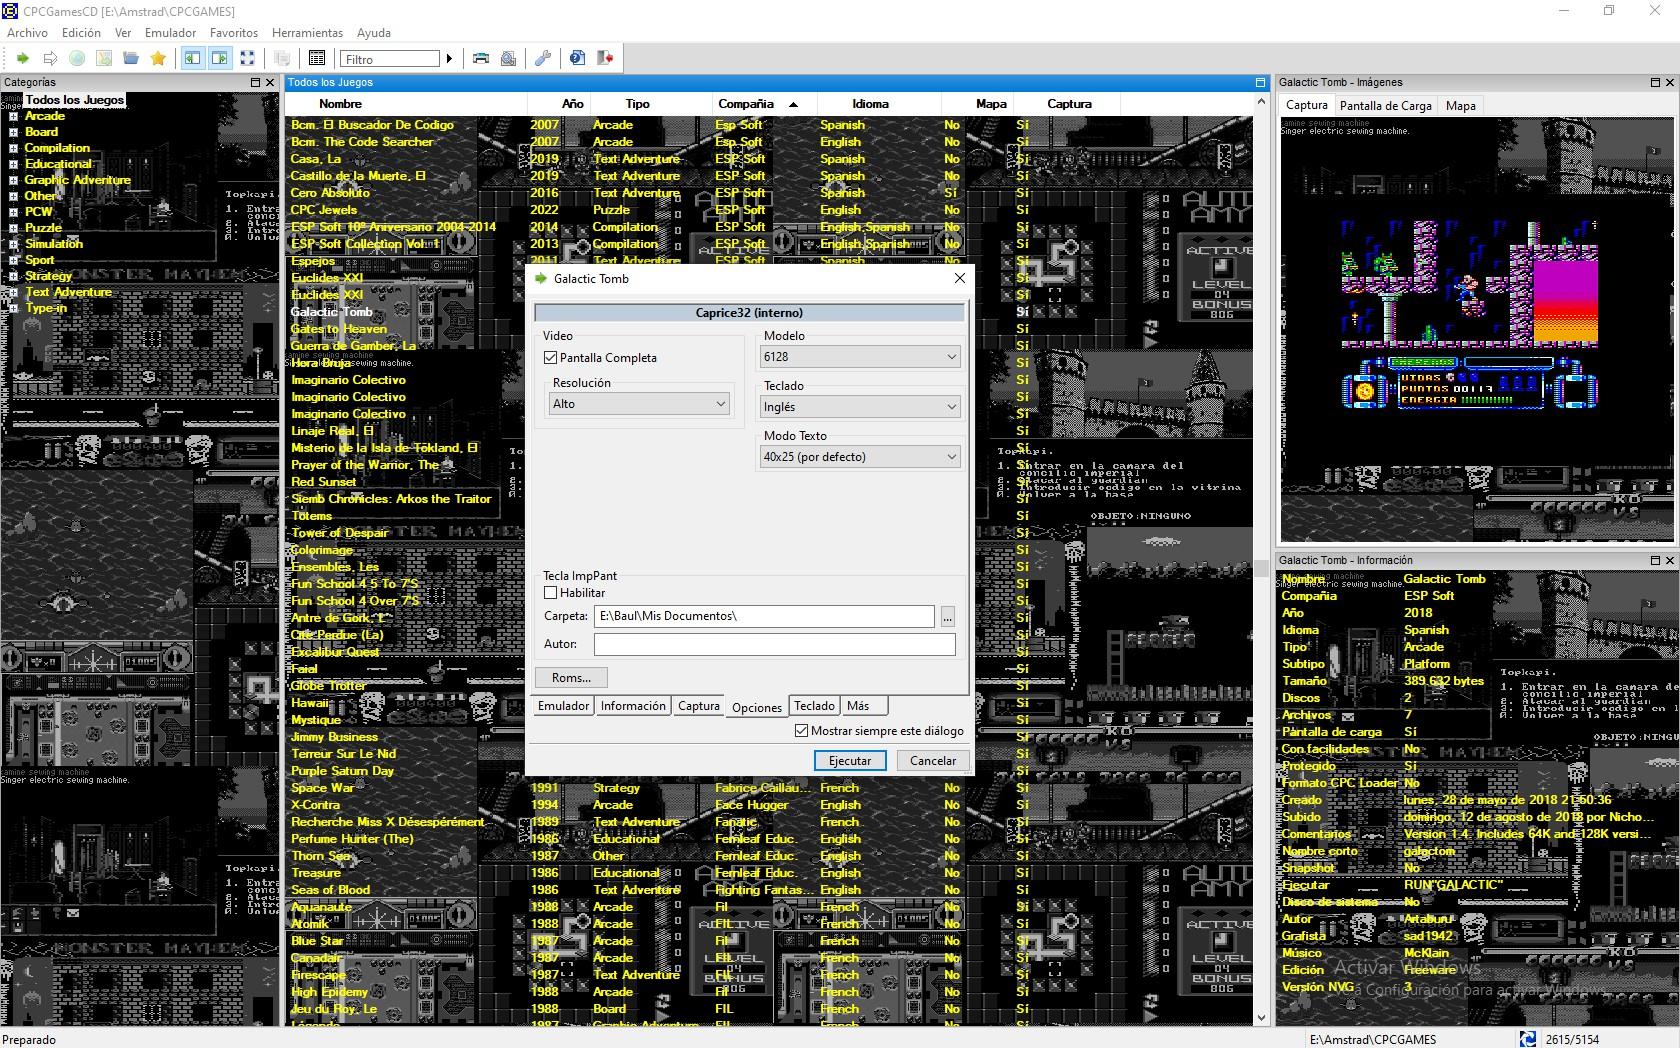Click the fullscreen four-arrows toolbar icon
Screen dimensions: 1680x1048
coord(247,58)
